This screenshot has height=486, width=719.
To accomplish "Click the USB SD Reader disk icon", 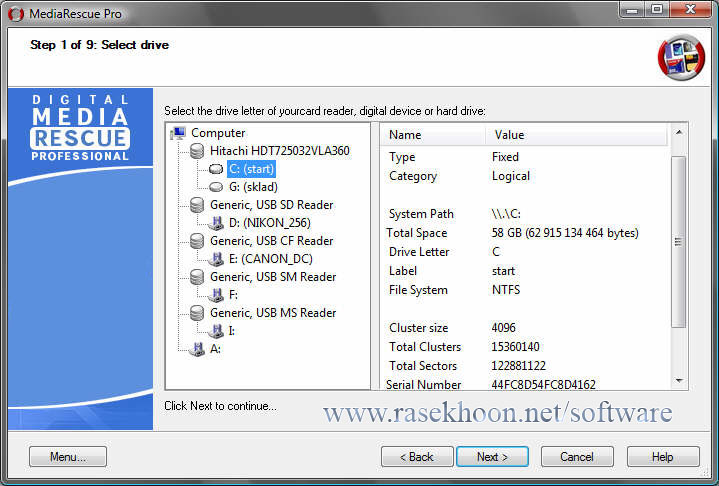I will point(197,205).
